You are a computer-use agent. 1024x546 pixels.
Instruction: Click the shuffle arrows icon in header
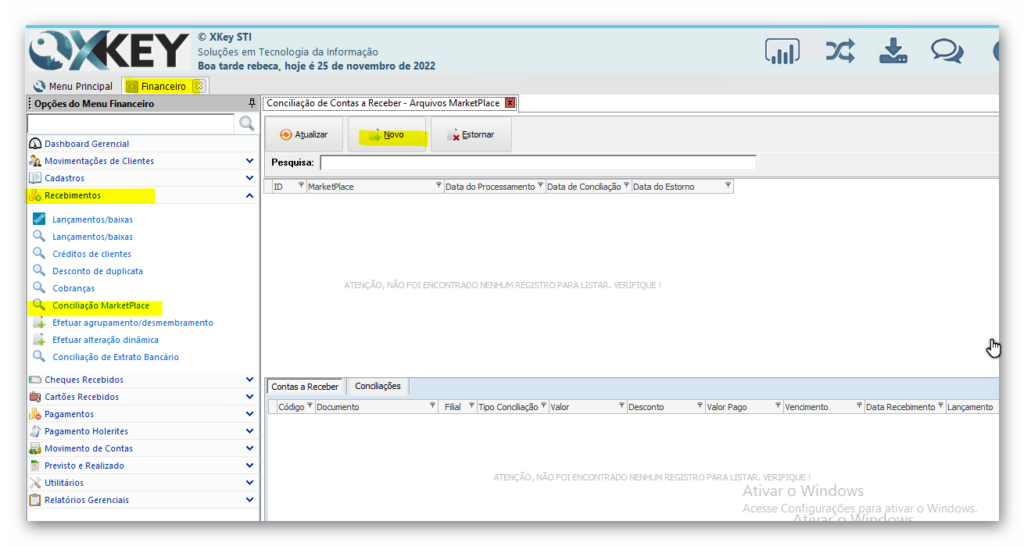(840, 51)
